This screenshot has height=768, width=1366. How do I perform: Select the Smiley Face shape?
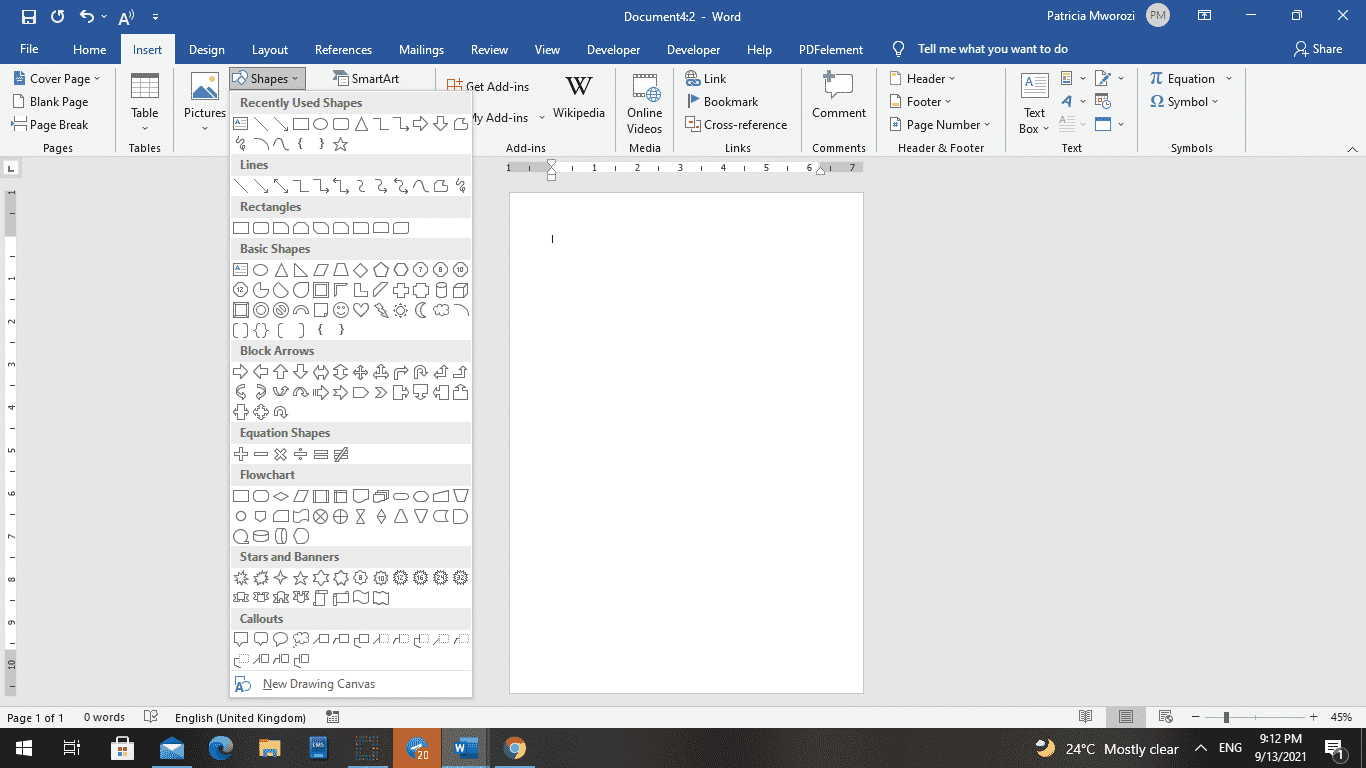tap(340, 311)
